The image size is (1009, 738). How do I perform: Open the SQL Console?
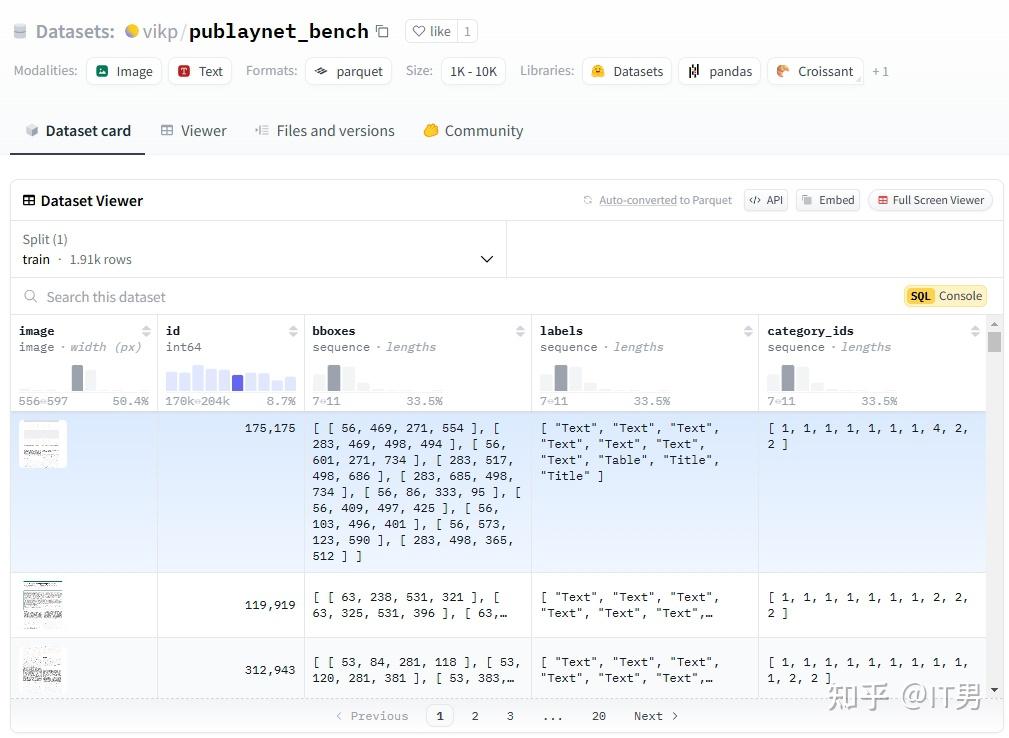pyautogui.click(x=946, y=296)
